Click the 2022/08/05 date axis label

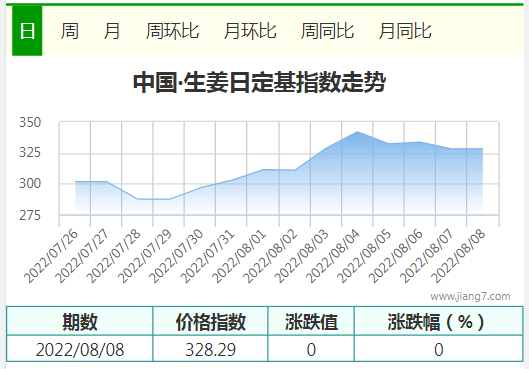(x=364, y=256)
